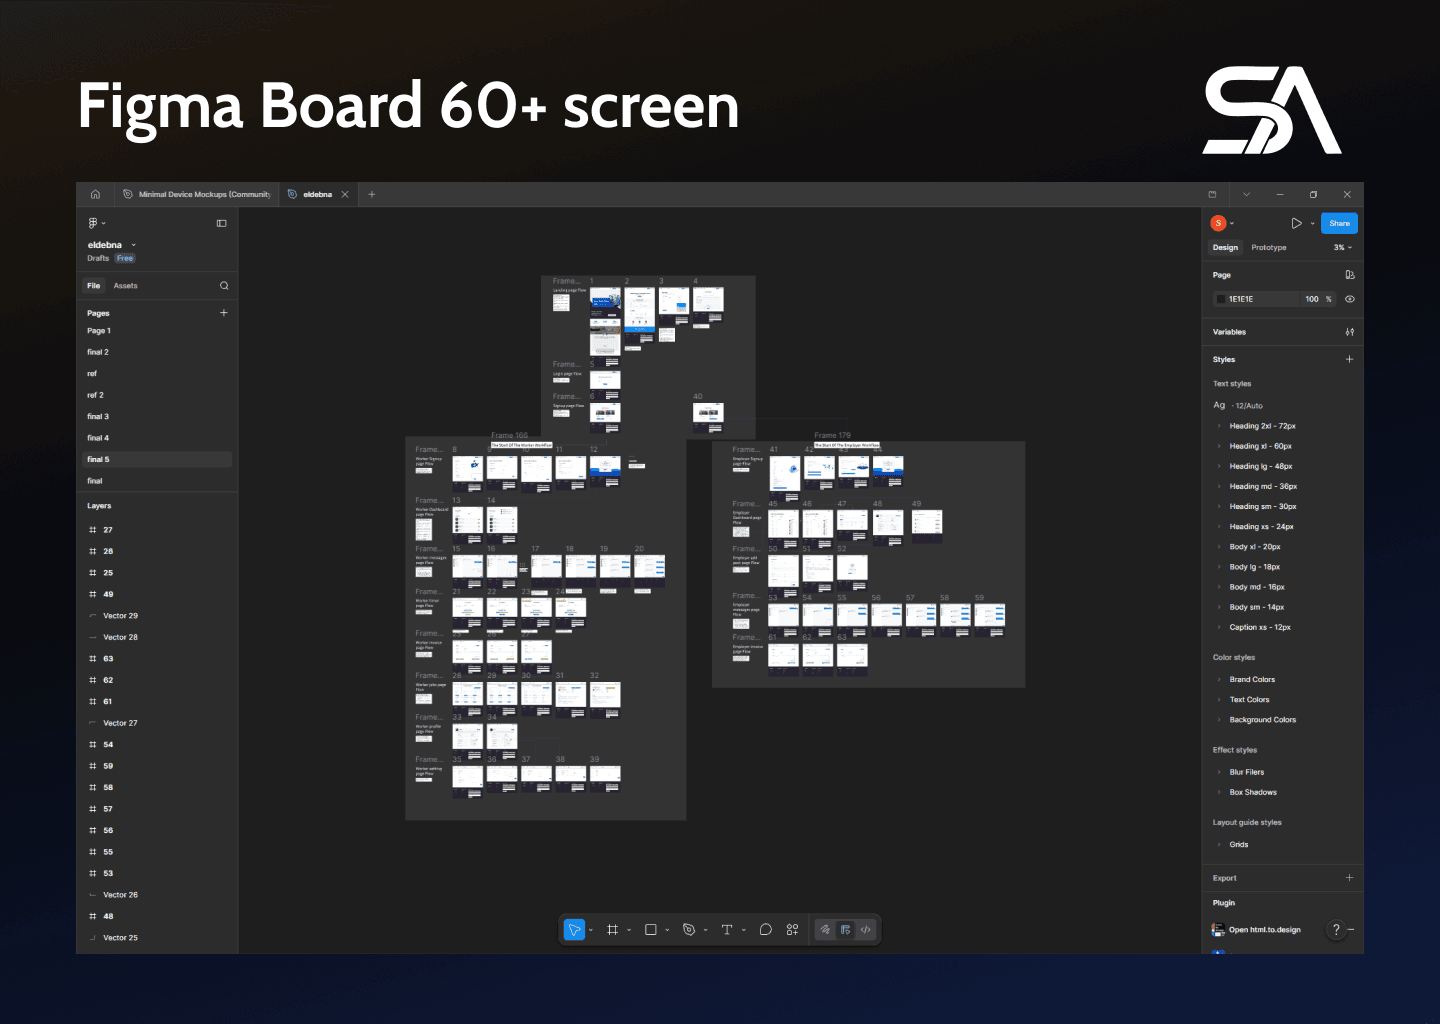Open Move tool options dropdown arrow

click(591, 930)
